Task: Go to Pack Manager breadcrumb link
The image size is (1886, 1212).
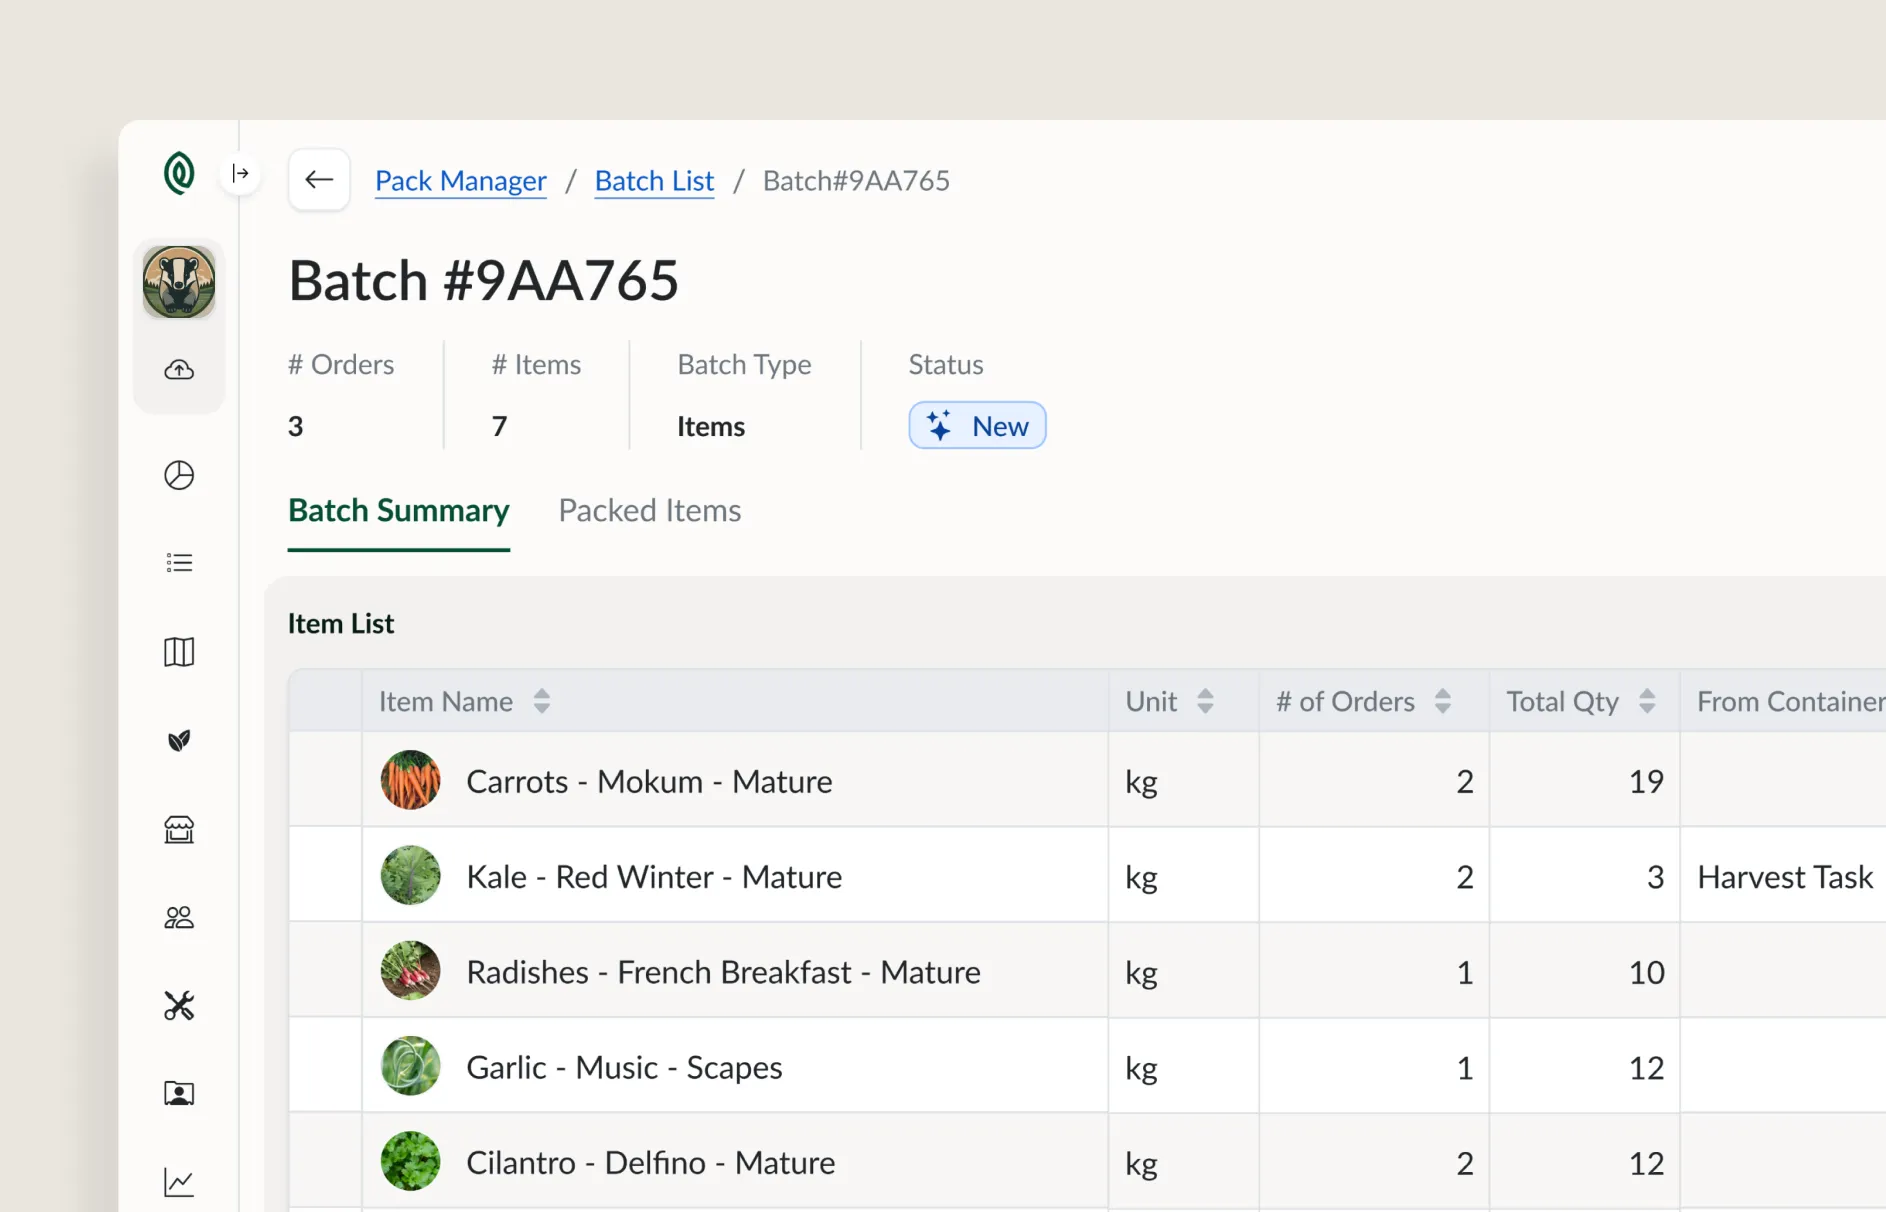Action: [x=461, y=181]
